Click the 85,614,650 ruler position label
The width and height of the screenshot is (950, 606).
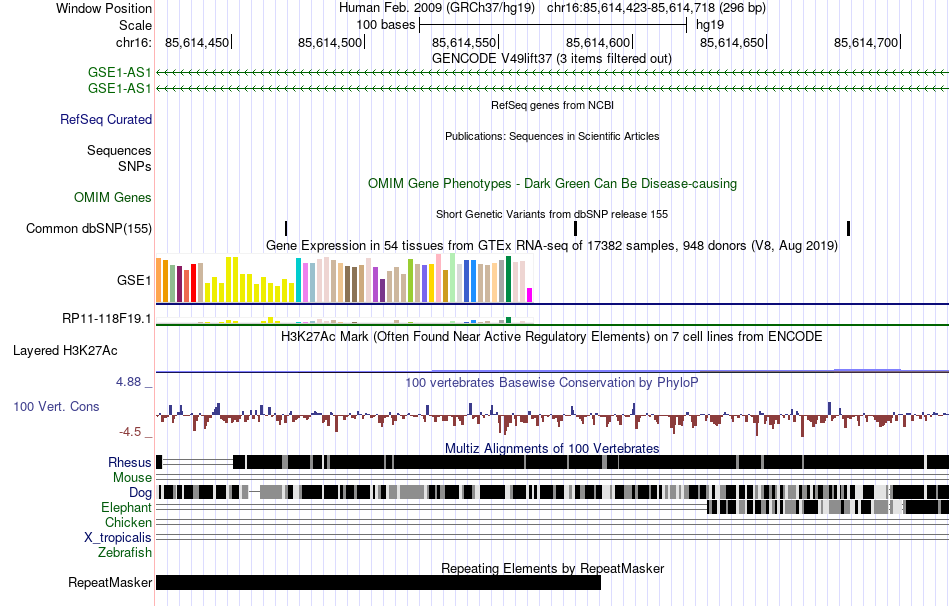(x=732, y=42)
